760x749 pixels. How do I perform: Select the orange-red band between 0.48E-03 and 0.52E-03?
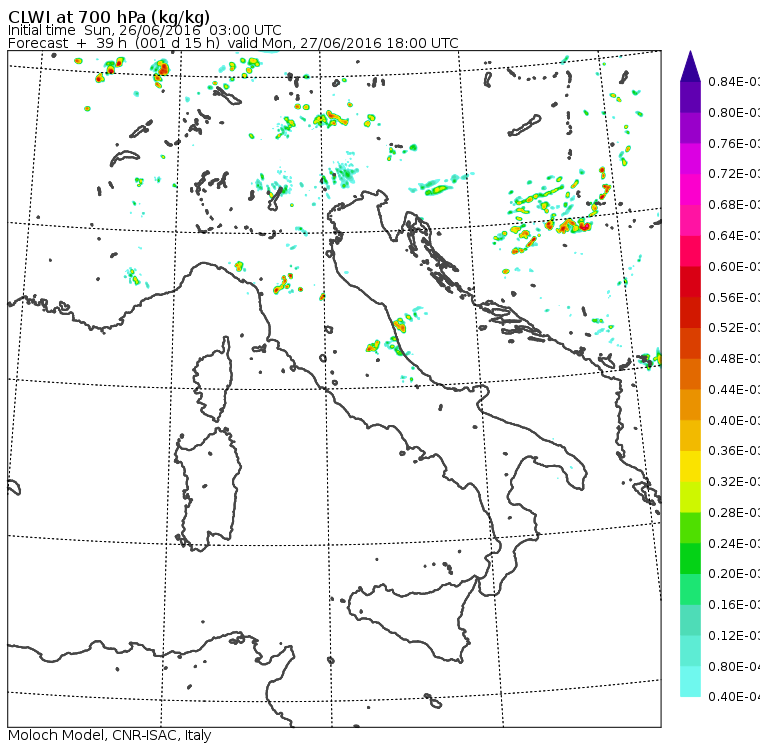tap(690, 343)
